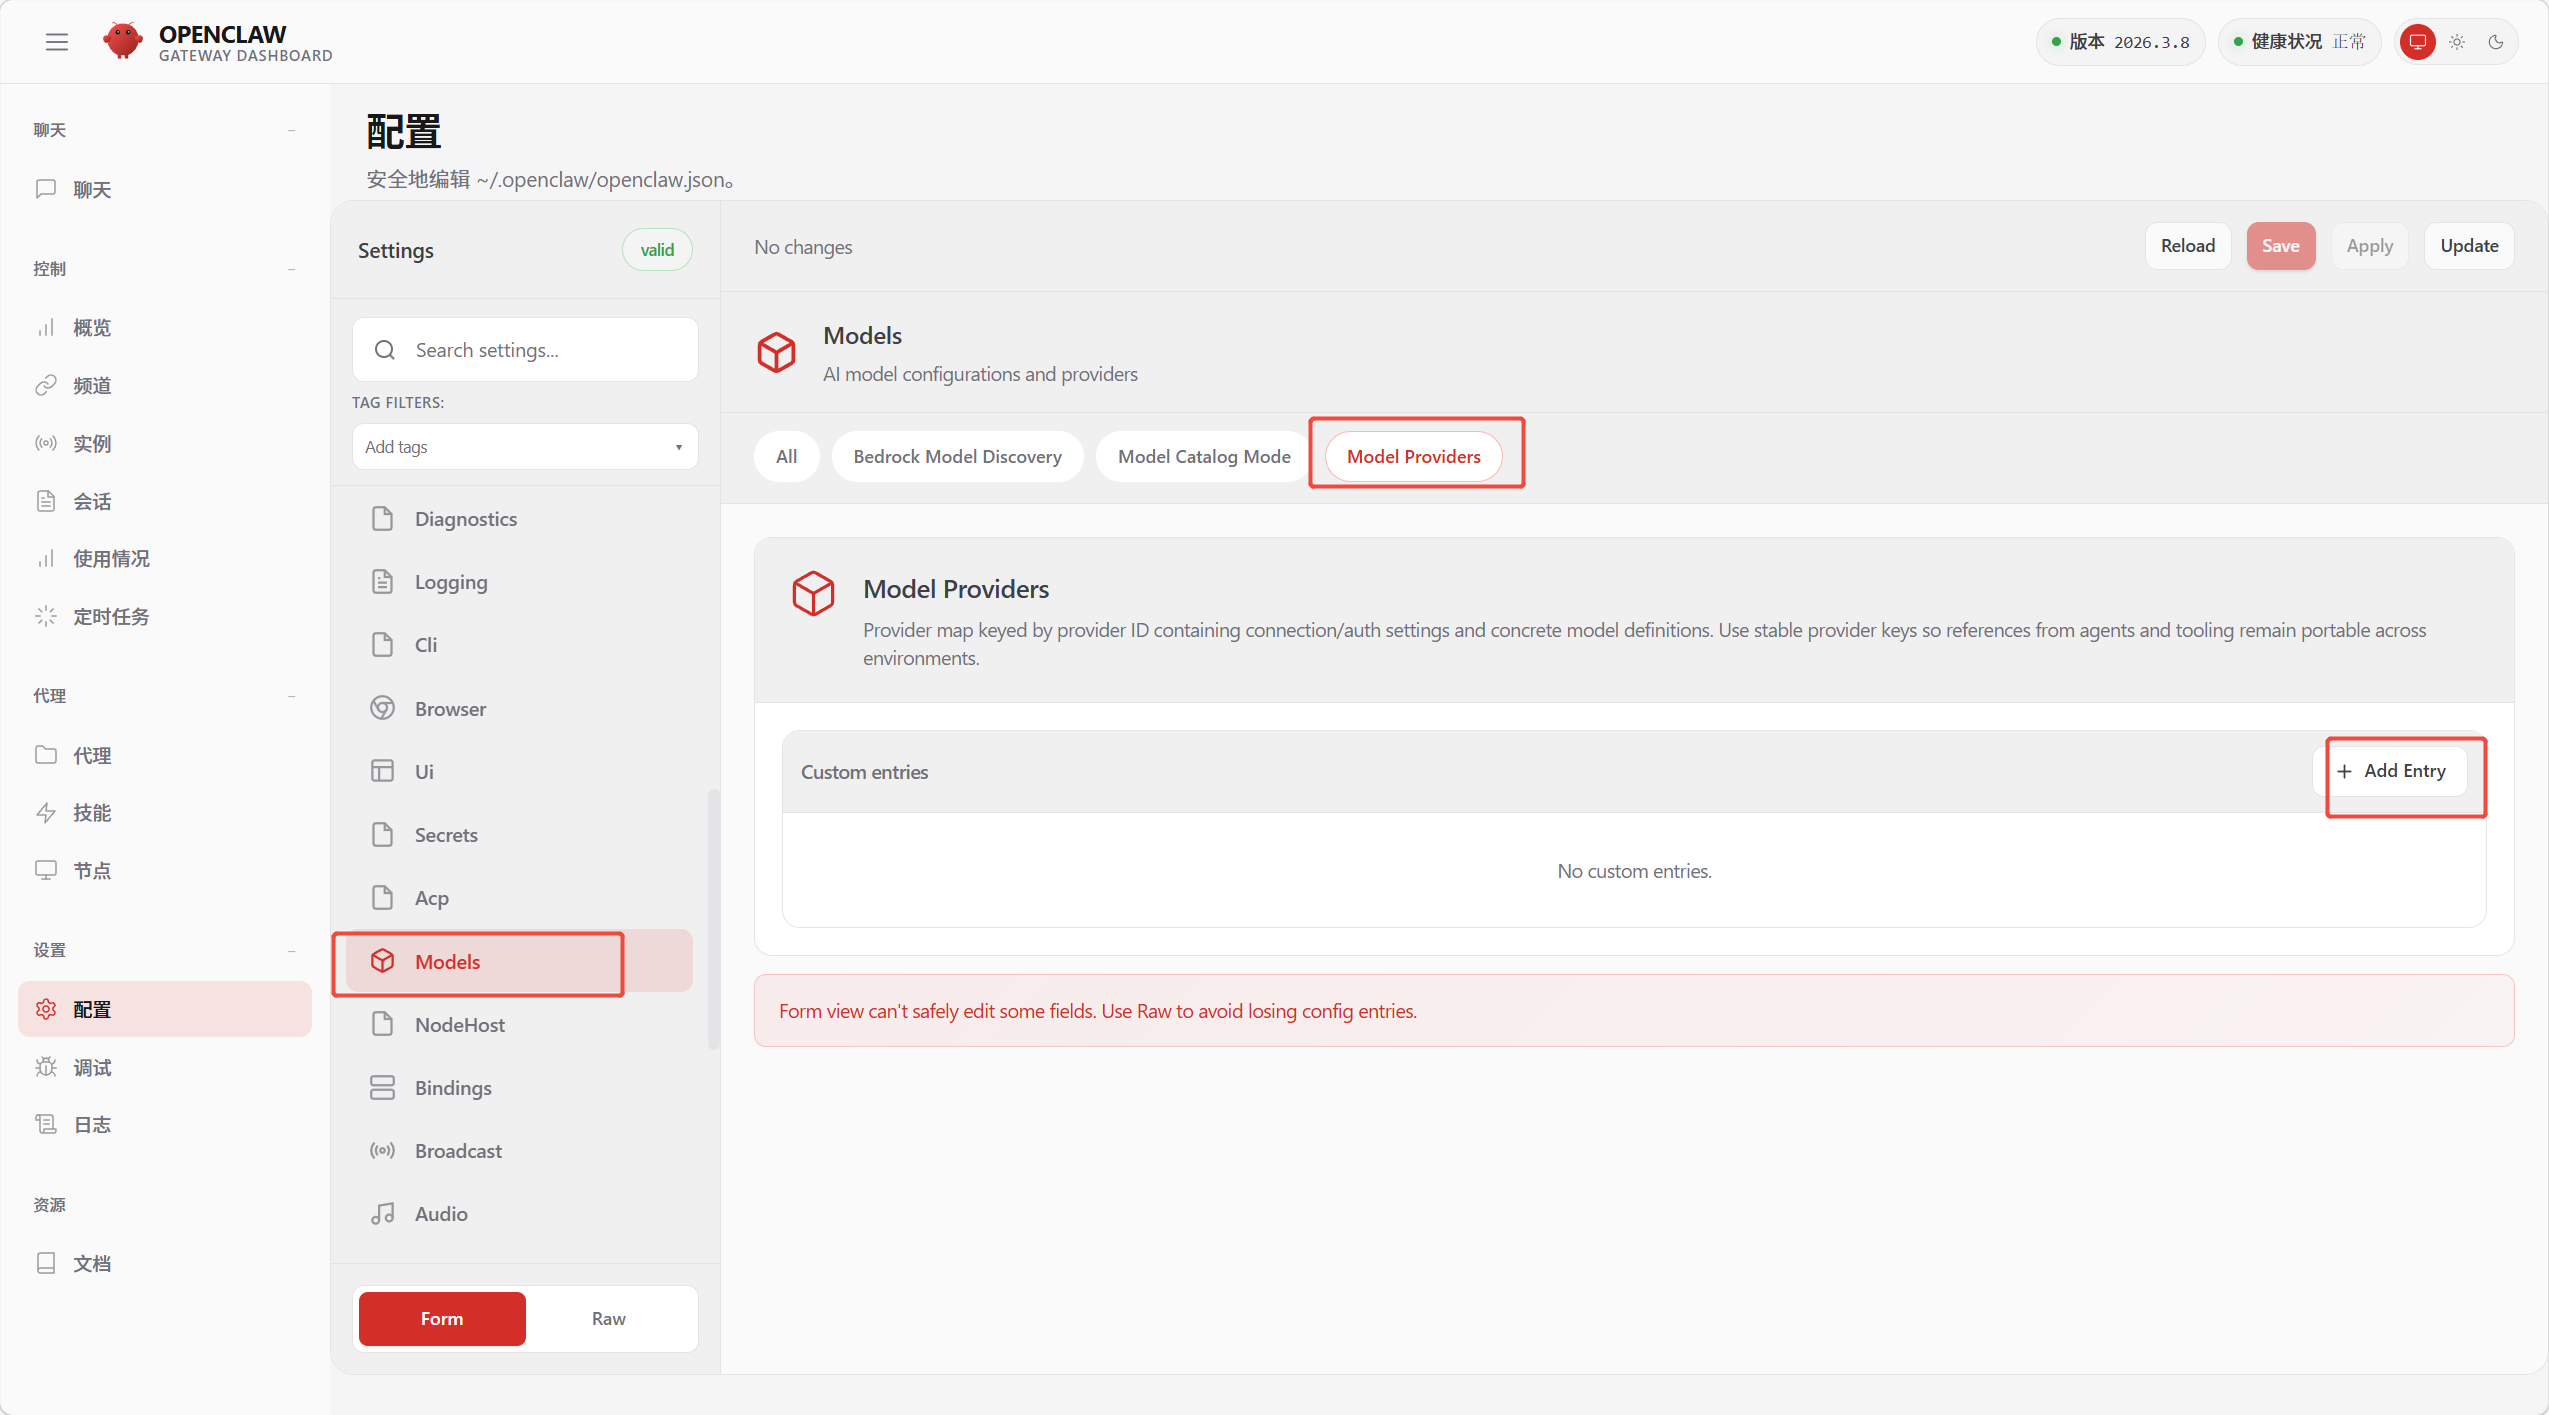
Task: Collapse the 设置 sidebar section
Action: coord(291,950)
